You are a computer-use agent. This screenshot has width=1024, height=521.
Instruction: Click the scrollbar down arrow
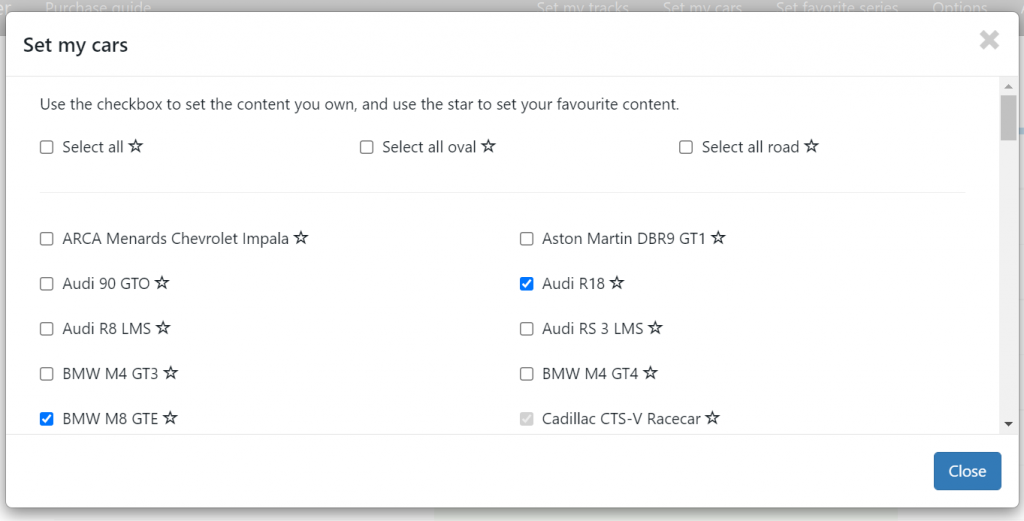coord(1008,424)
